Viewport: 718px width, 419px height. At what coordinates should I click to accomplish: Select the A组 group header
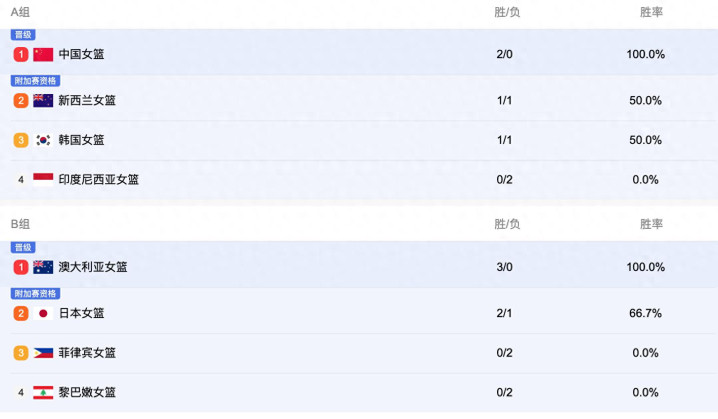(x=20, y=12)
